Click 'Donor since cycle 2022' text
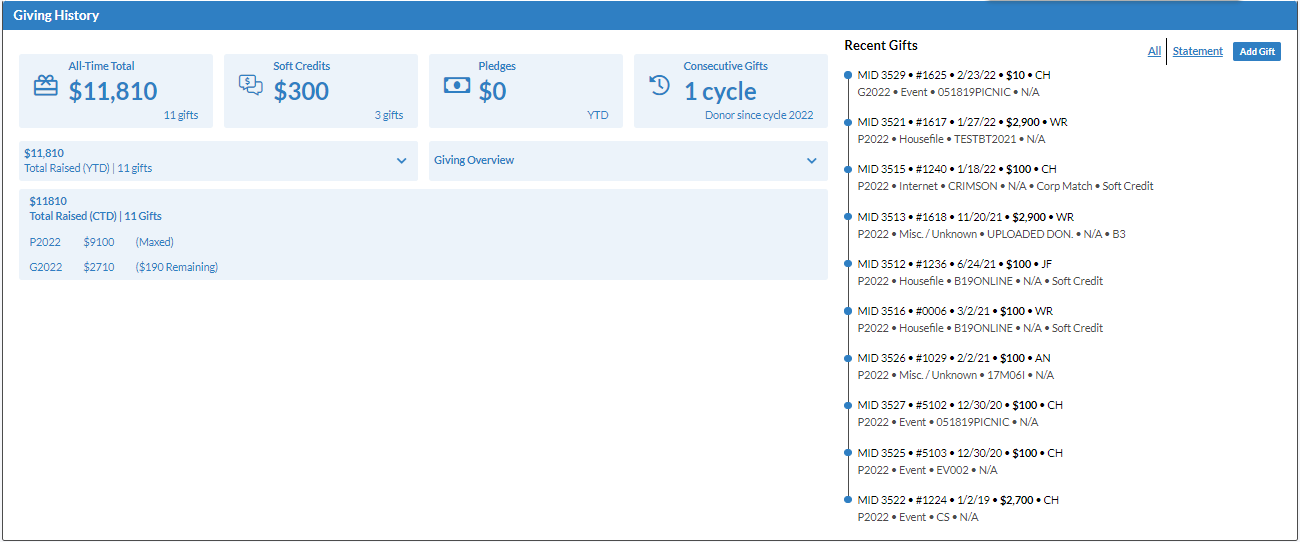1300x542 pixels. (x=759, y=115)
